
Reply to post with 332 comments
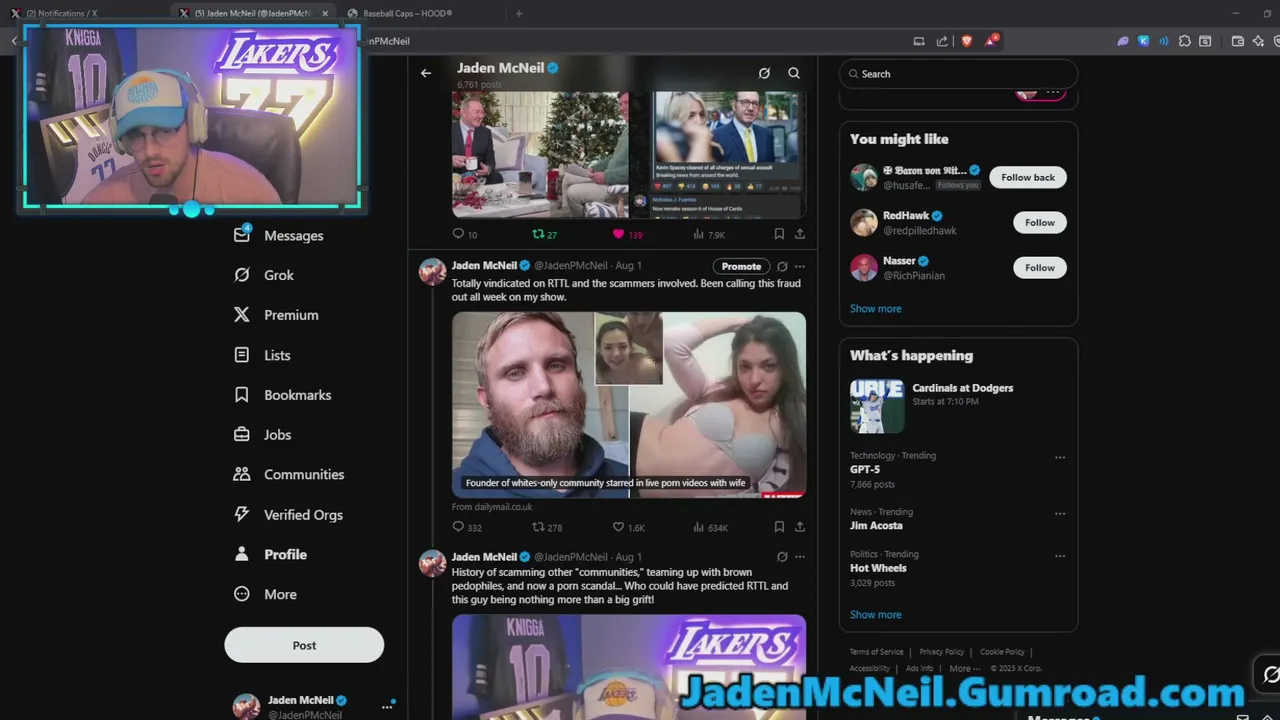pyautogui.click(x=467, y=527)
